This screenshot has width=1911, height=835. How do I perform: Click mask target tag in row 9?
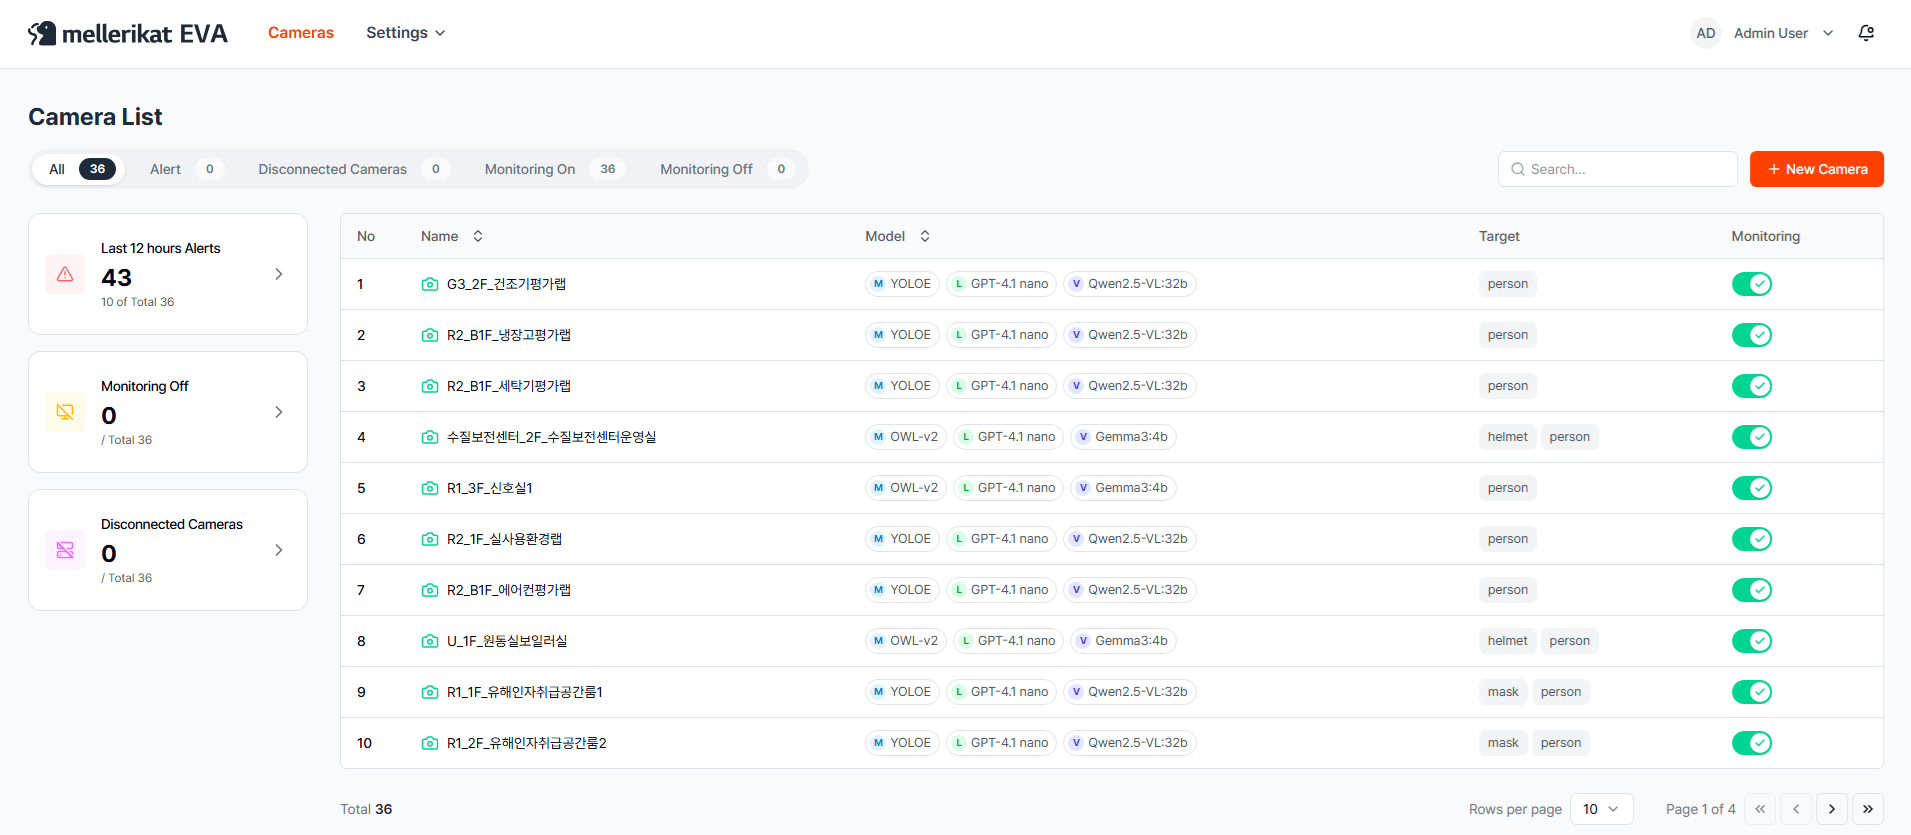[x=1503, y=692]
